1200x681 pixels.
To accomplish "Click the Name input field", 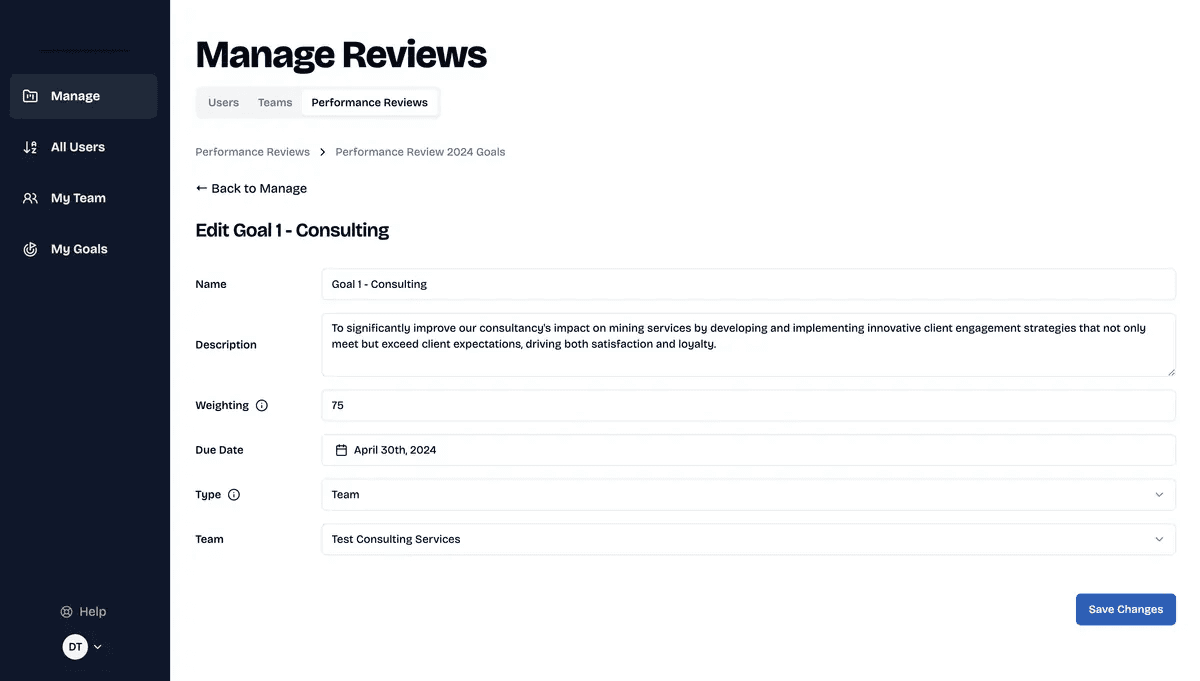I will click(748, 284).
